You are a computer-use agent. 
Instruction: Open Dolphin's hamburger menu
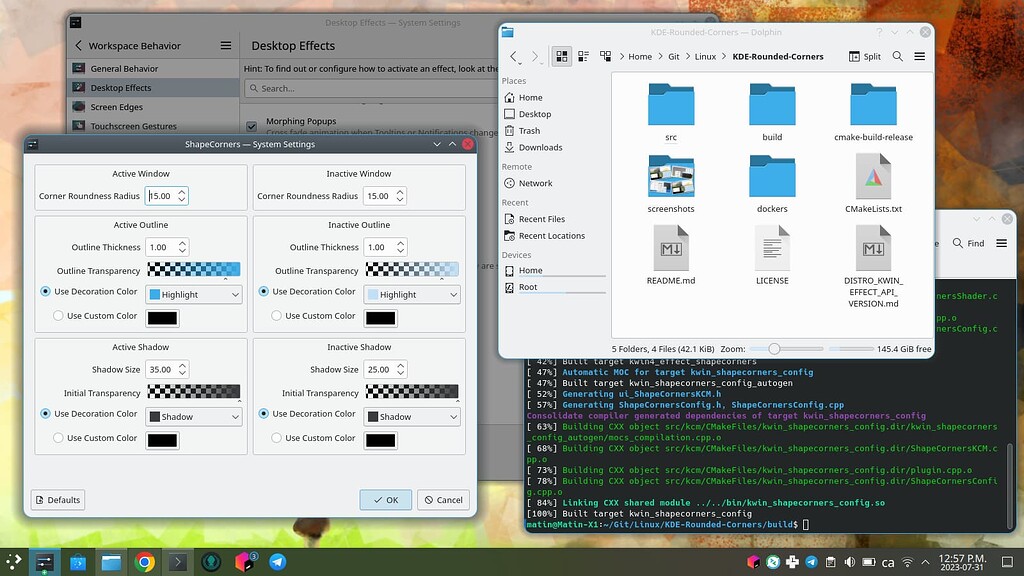tap(919, 56)
